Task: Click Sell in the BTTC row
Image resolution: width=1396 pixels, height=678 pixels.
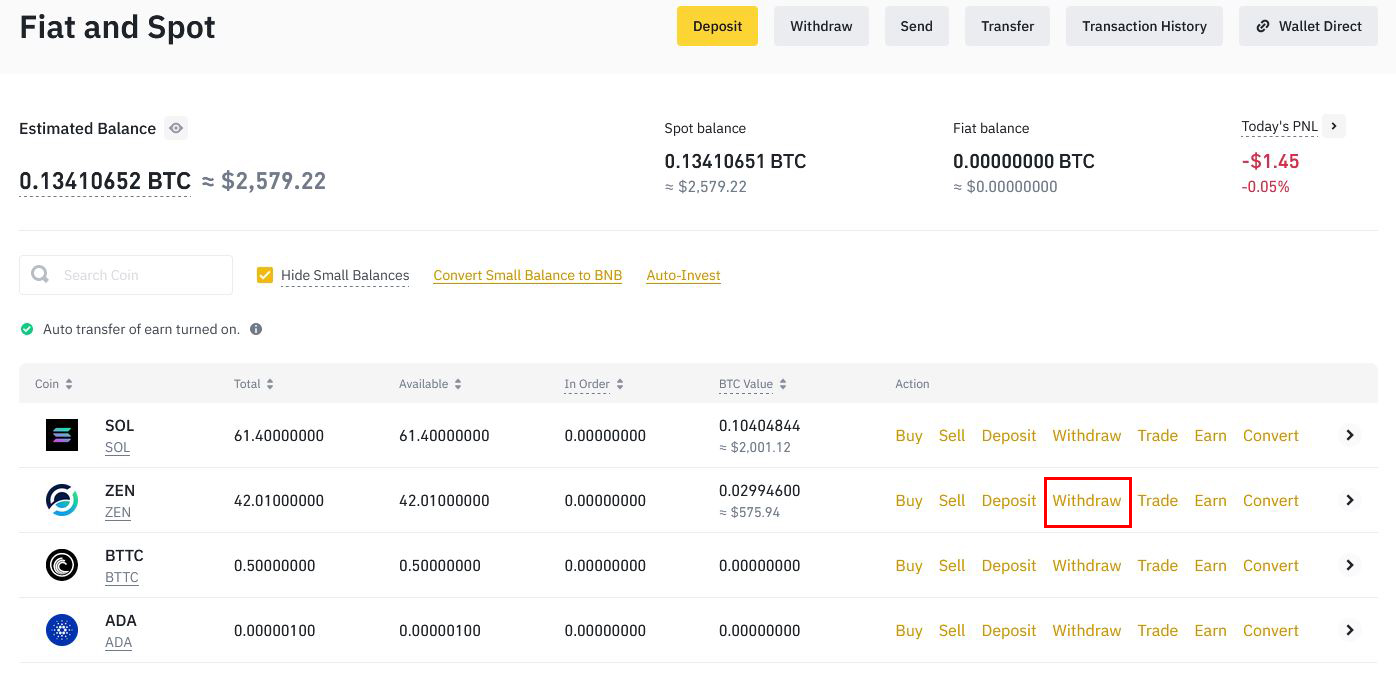Action: pyautogui.click(x=952, y=565)
